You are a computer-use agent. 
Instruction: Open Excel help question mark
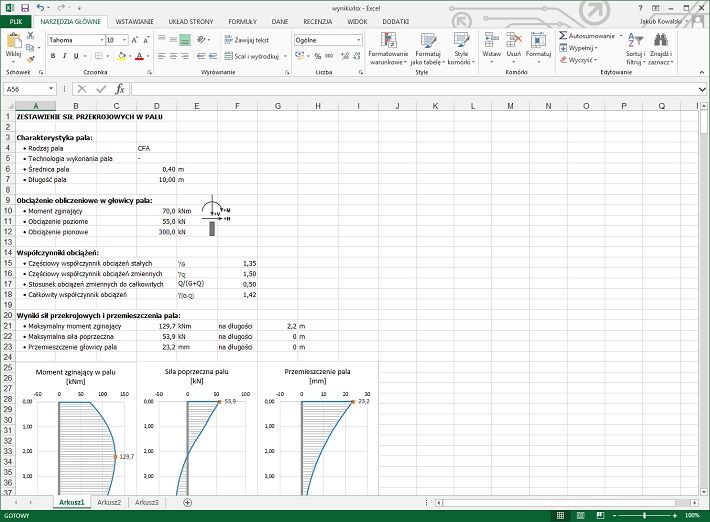point(640,8)
